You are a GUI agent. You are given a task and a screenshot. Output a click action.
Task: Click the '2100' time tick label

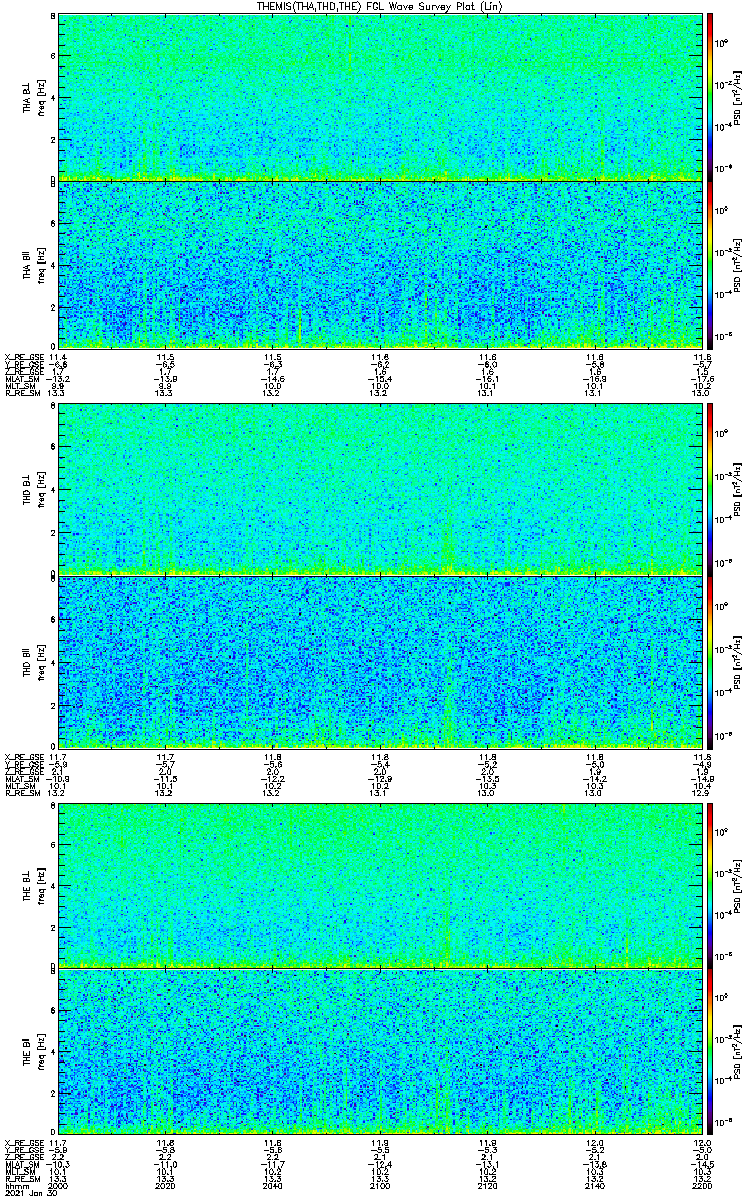coord(380,1185)
